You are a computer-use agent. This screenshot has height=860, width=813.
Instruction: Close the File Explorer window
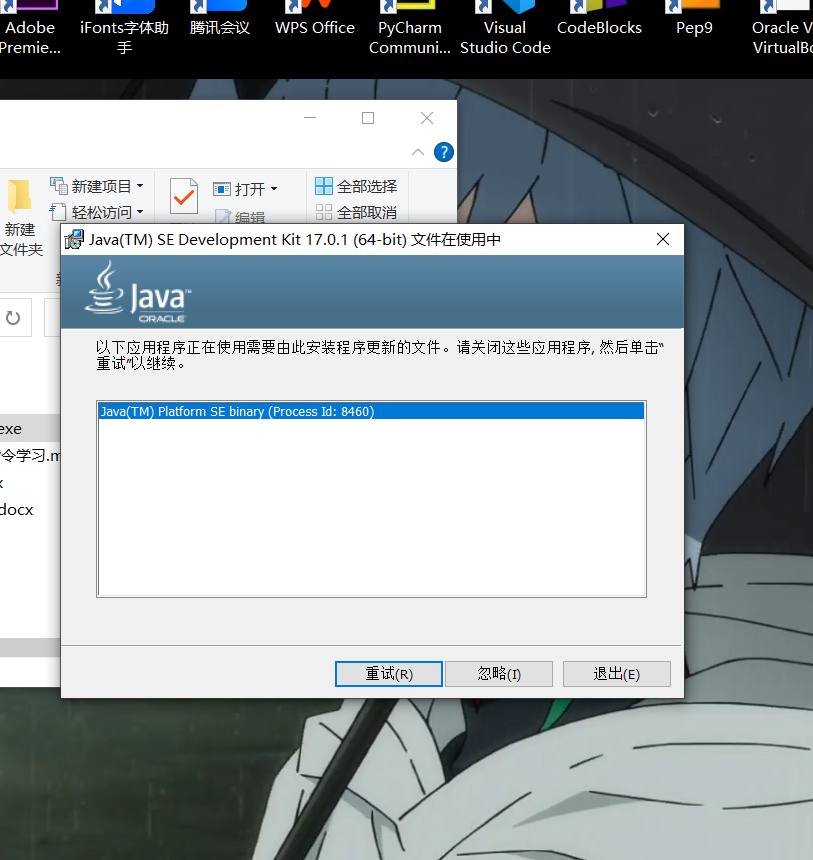(427, 117)
